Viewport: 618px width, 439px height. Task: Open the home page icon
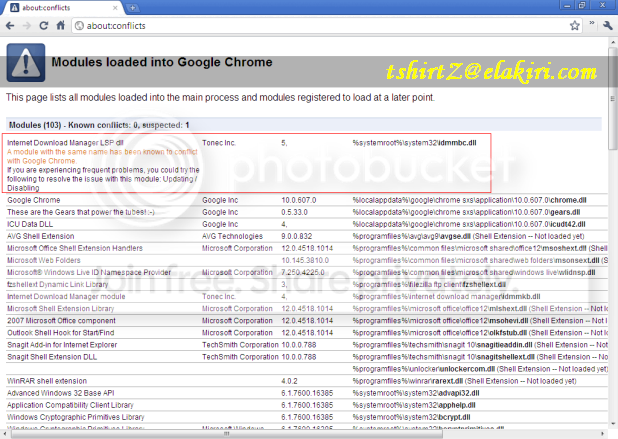(61, 26)
